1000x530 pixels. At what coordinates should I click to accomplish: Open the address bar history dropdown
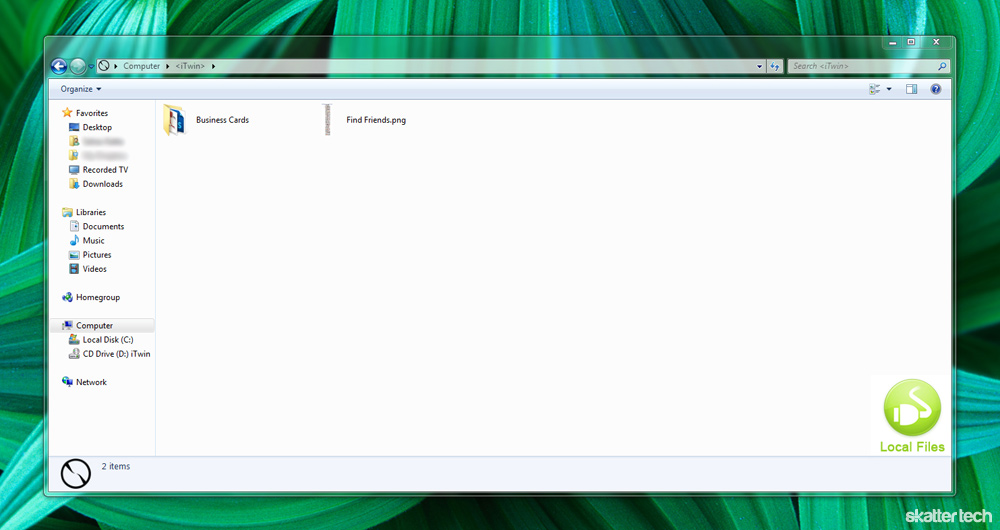(760, 66)
